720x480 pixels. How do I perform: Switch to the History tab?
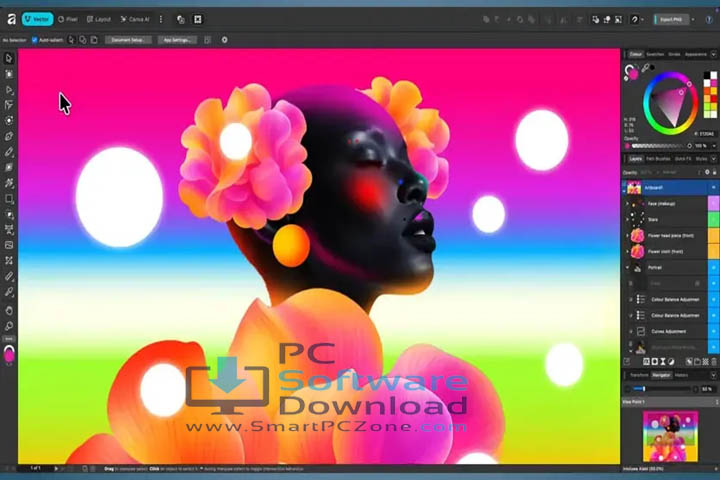click(681, 375)
